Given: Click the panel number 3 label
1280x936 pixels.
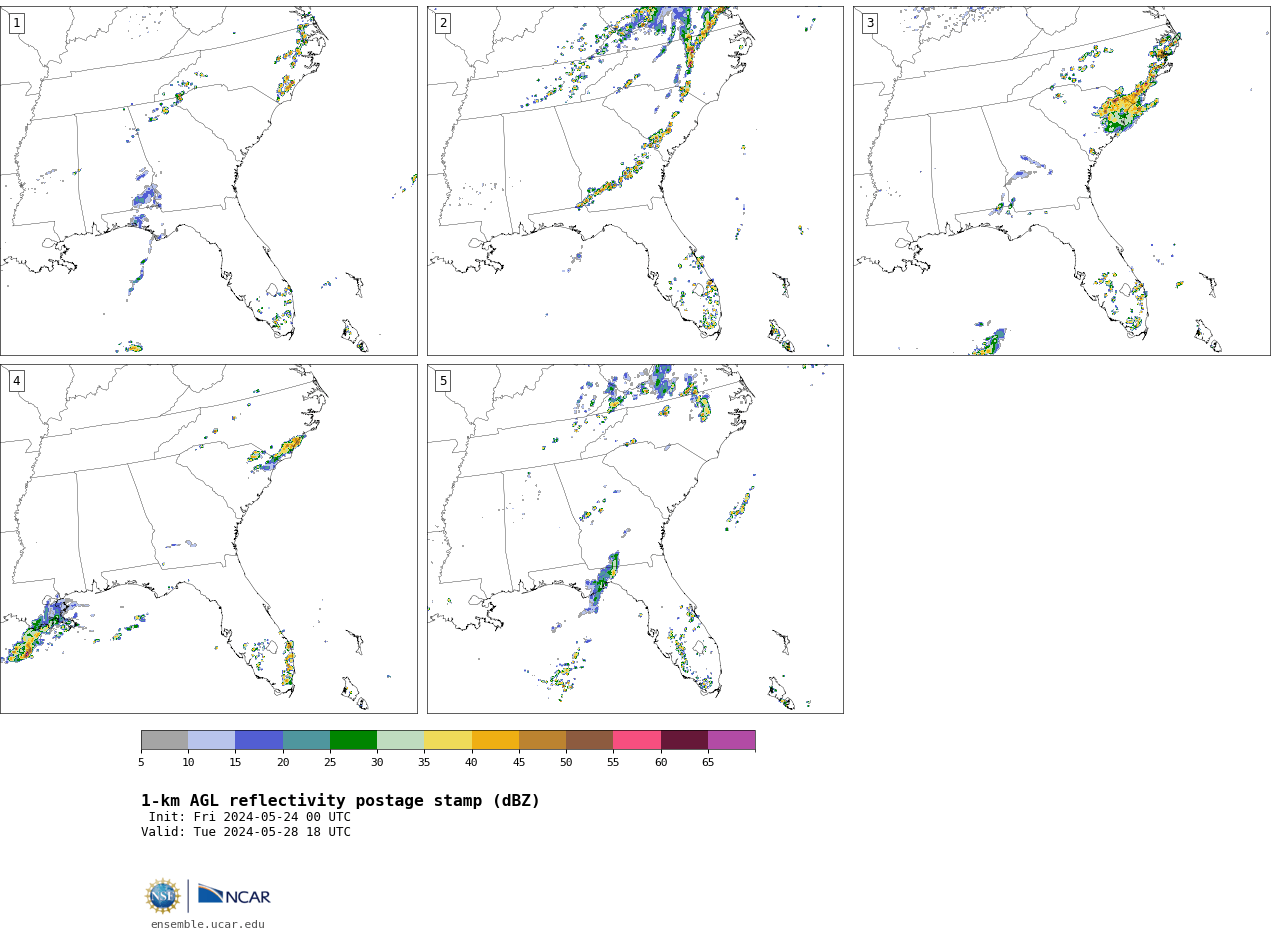Looking at the screenshot, I should [x=869, y=23].
